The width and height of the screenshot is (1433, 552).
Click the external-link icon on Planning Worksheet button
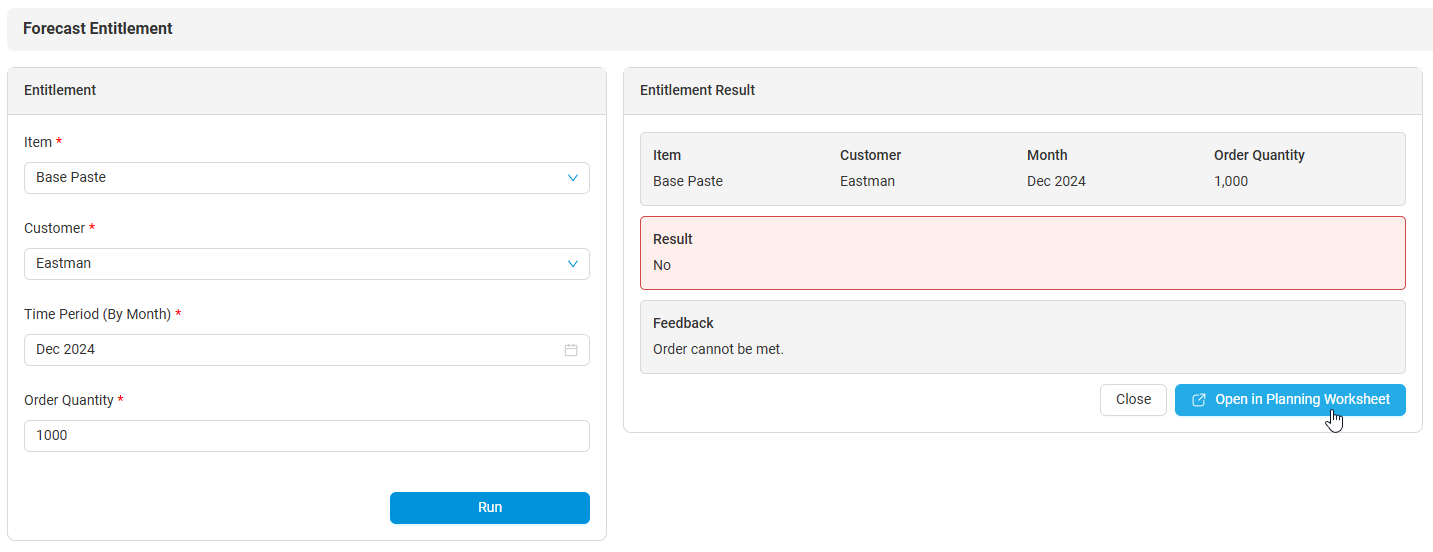[1199, 400]
